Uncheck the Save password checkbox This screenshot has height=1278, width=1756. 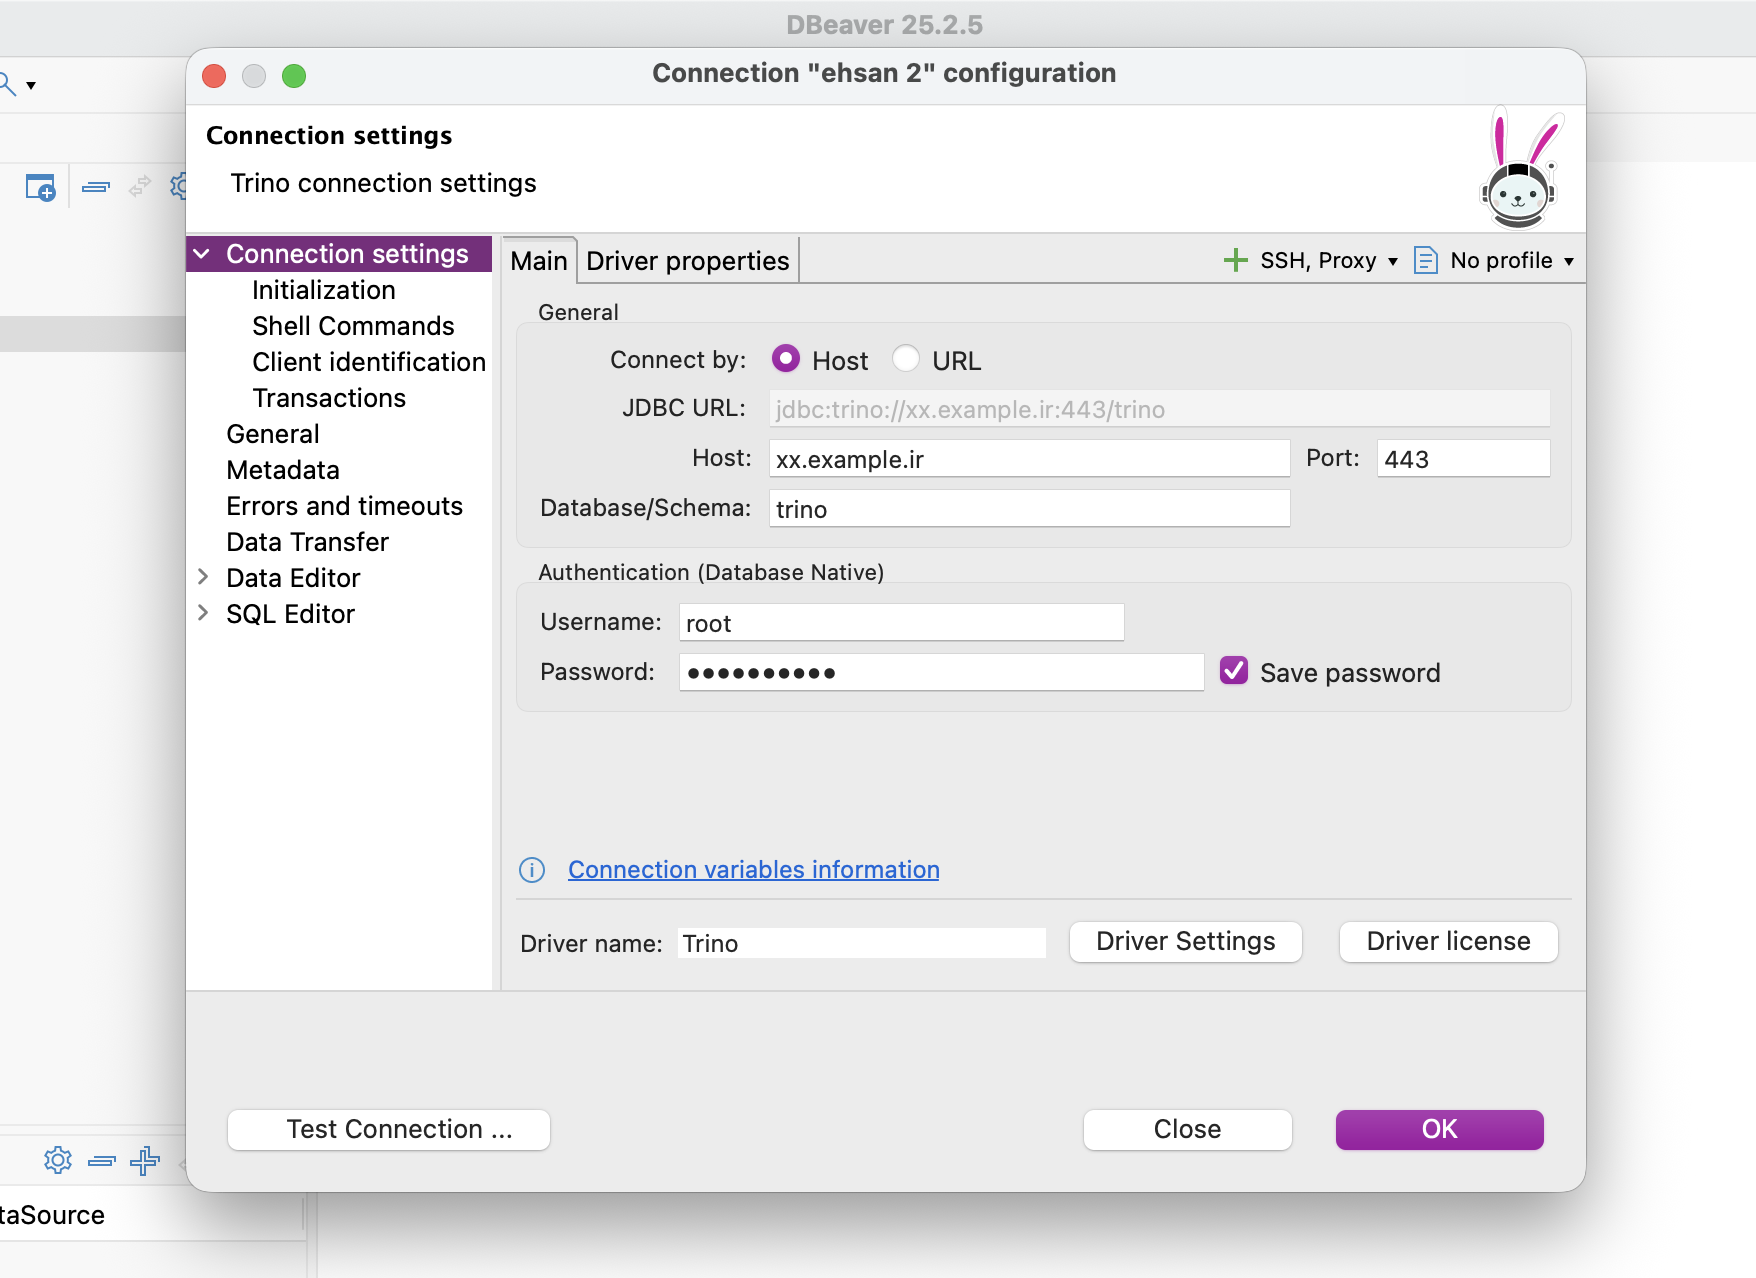click(x=1234, y=671)
